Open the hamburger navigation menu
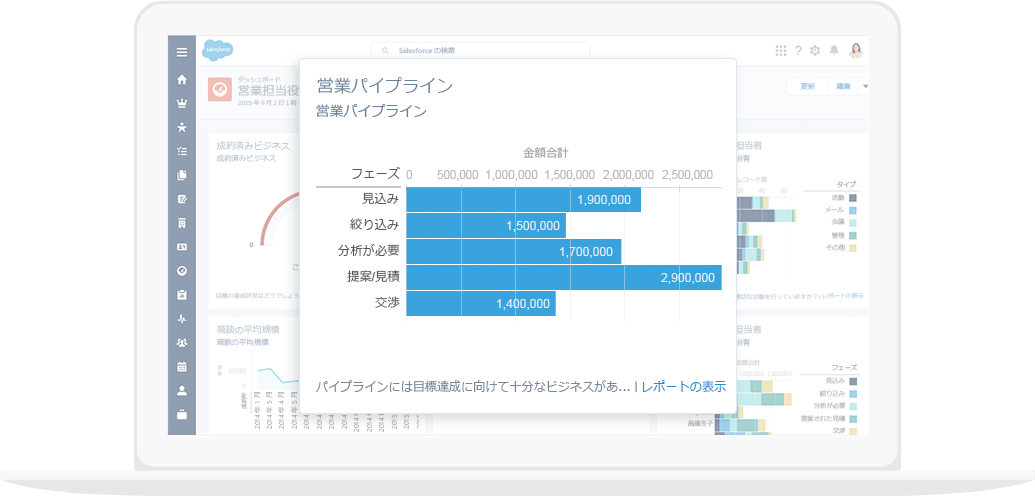Screen dimensions: 1035x496 pos(181,52)
